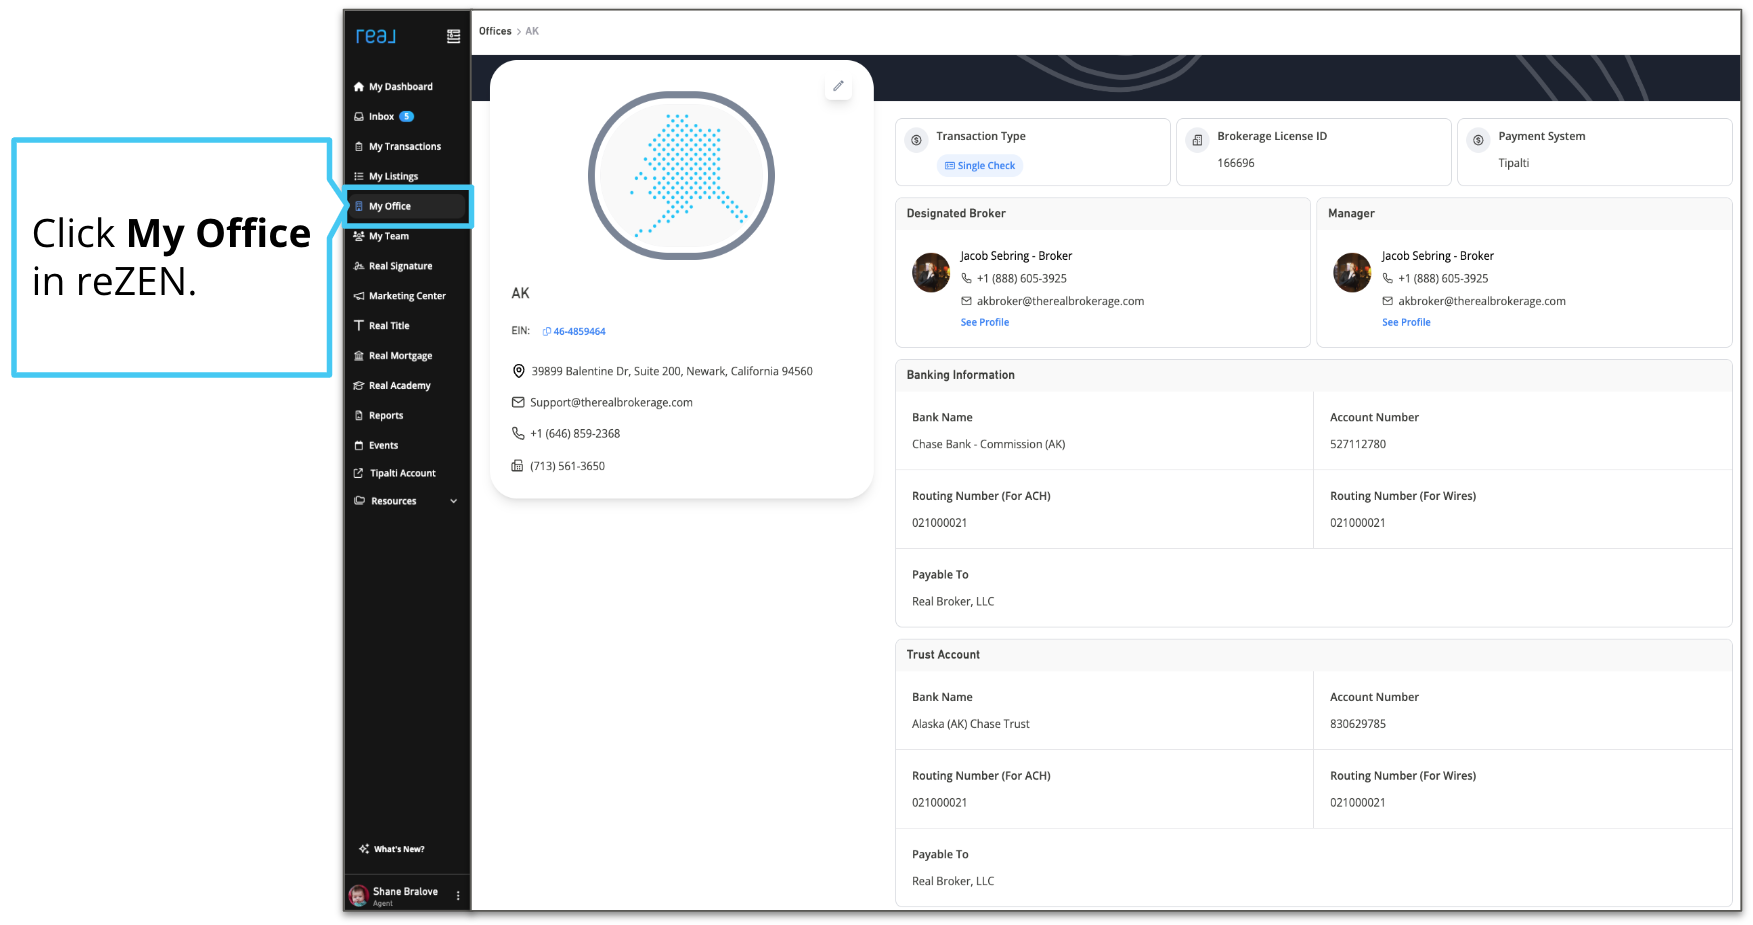This screenshot has height=925, width=1753.
Task: Edit office with the pencil icon
Action: coord(838,86)
